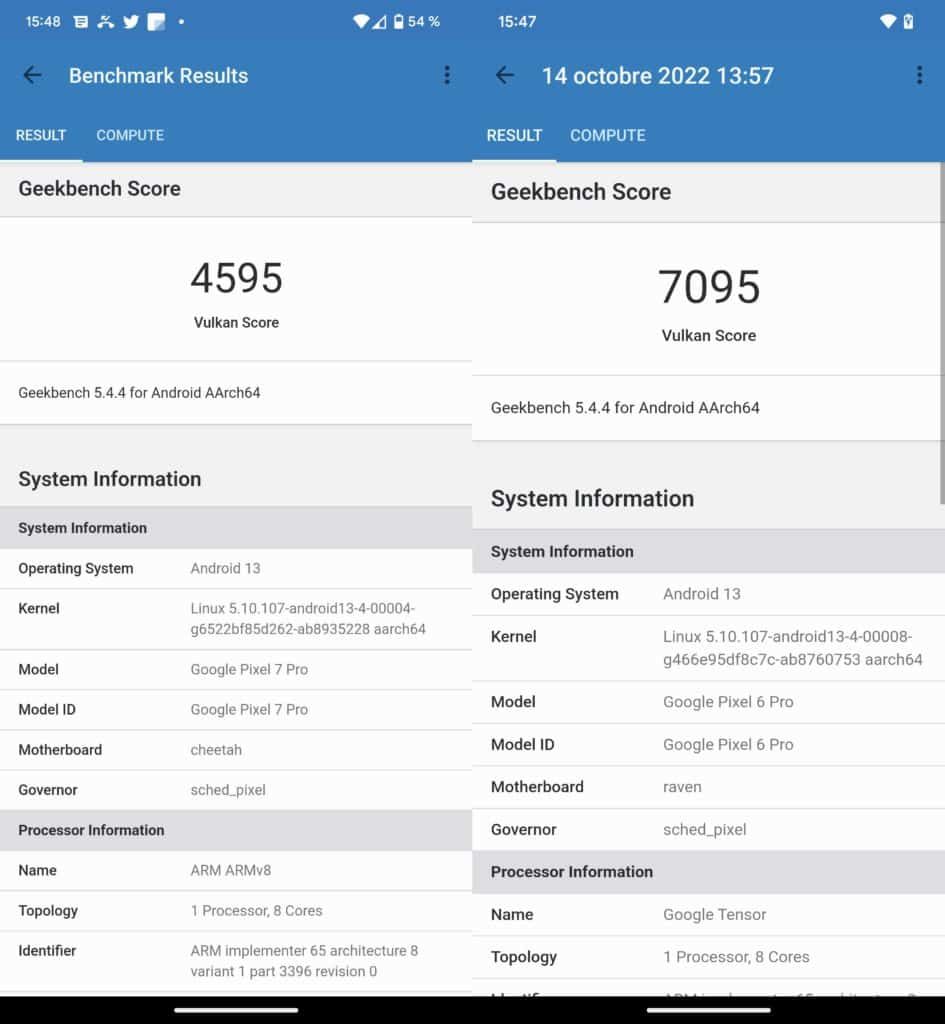Tap the "14 octobre 2022 13:57" title
This screenshot has width=945, height=1024.
[x=658, y=76]
